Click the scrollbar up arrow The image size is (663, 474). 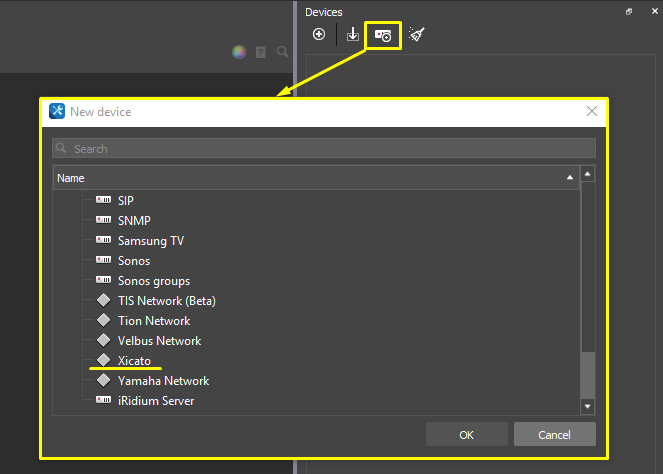click(x=588, y=174)
